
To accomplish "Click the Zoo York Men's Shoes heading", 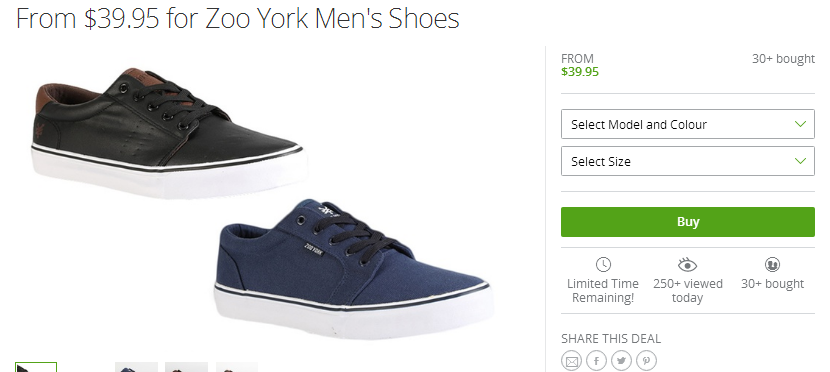I will (x=238, y=18).
